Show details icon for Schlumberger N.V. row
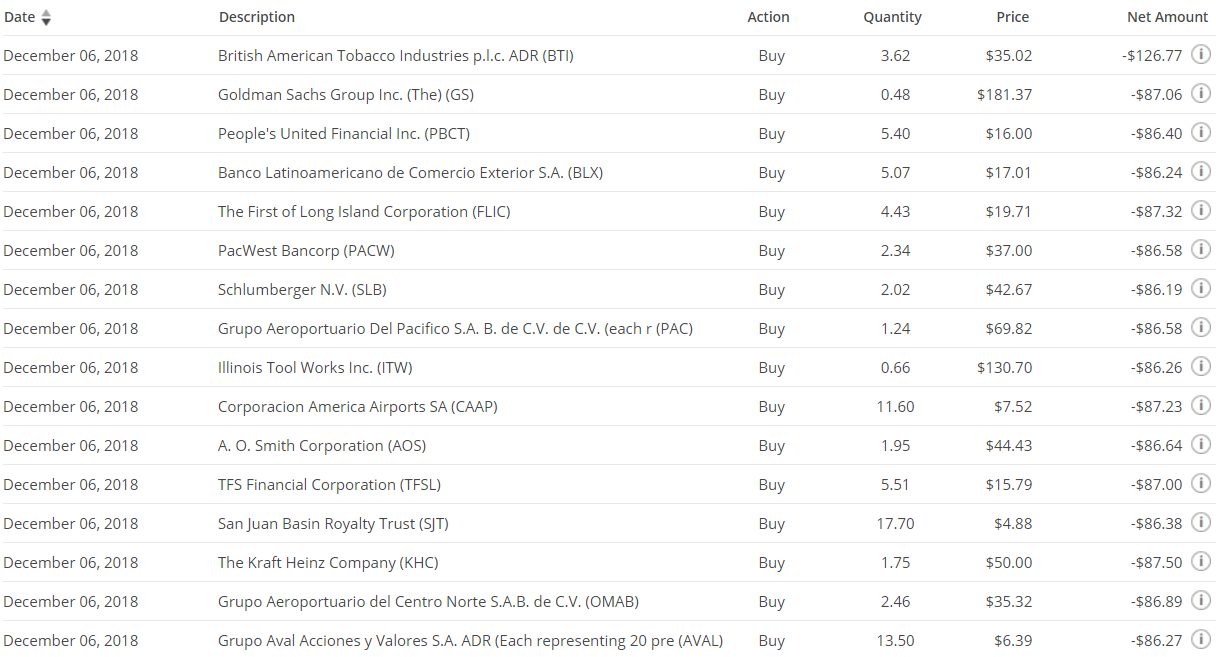 point(1200,288)
